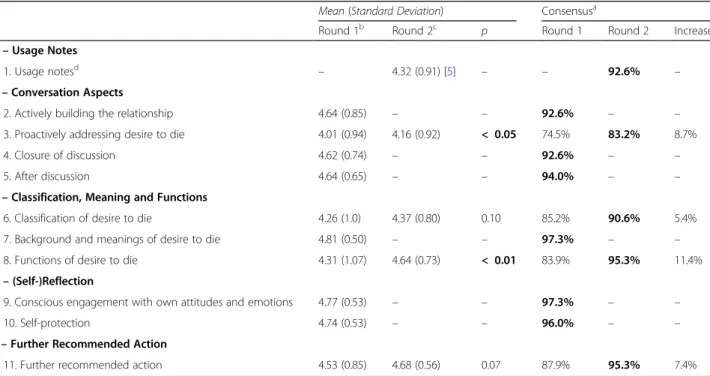This screenshot has height=376, width=710.
Task: Select the 'p' column header
Action: coord(484,32)
